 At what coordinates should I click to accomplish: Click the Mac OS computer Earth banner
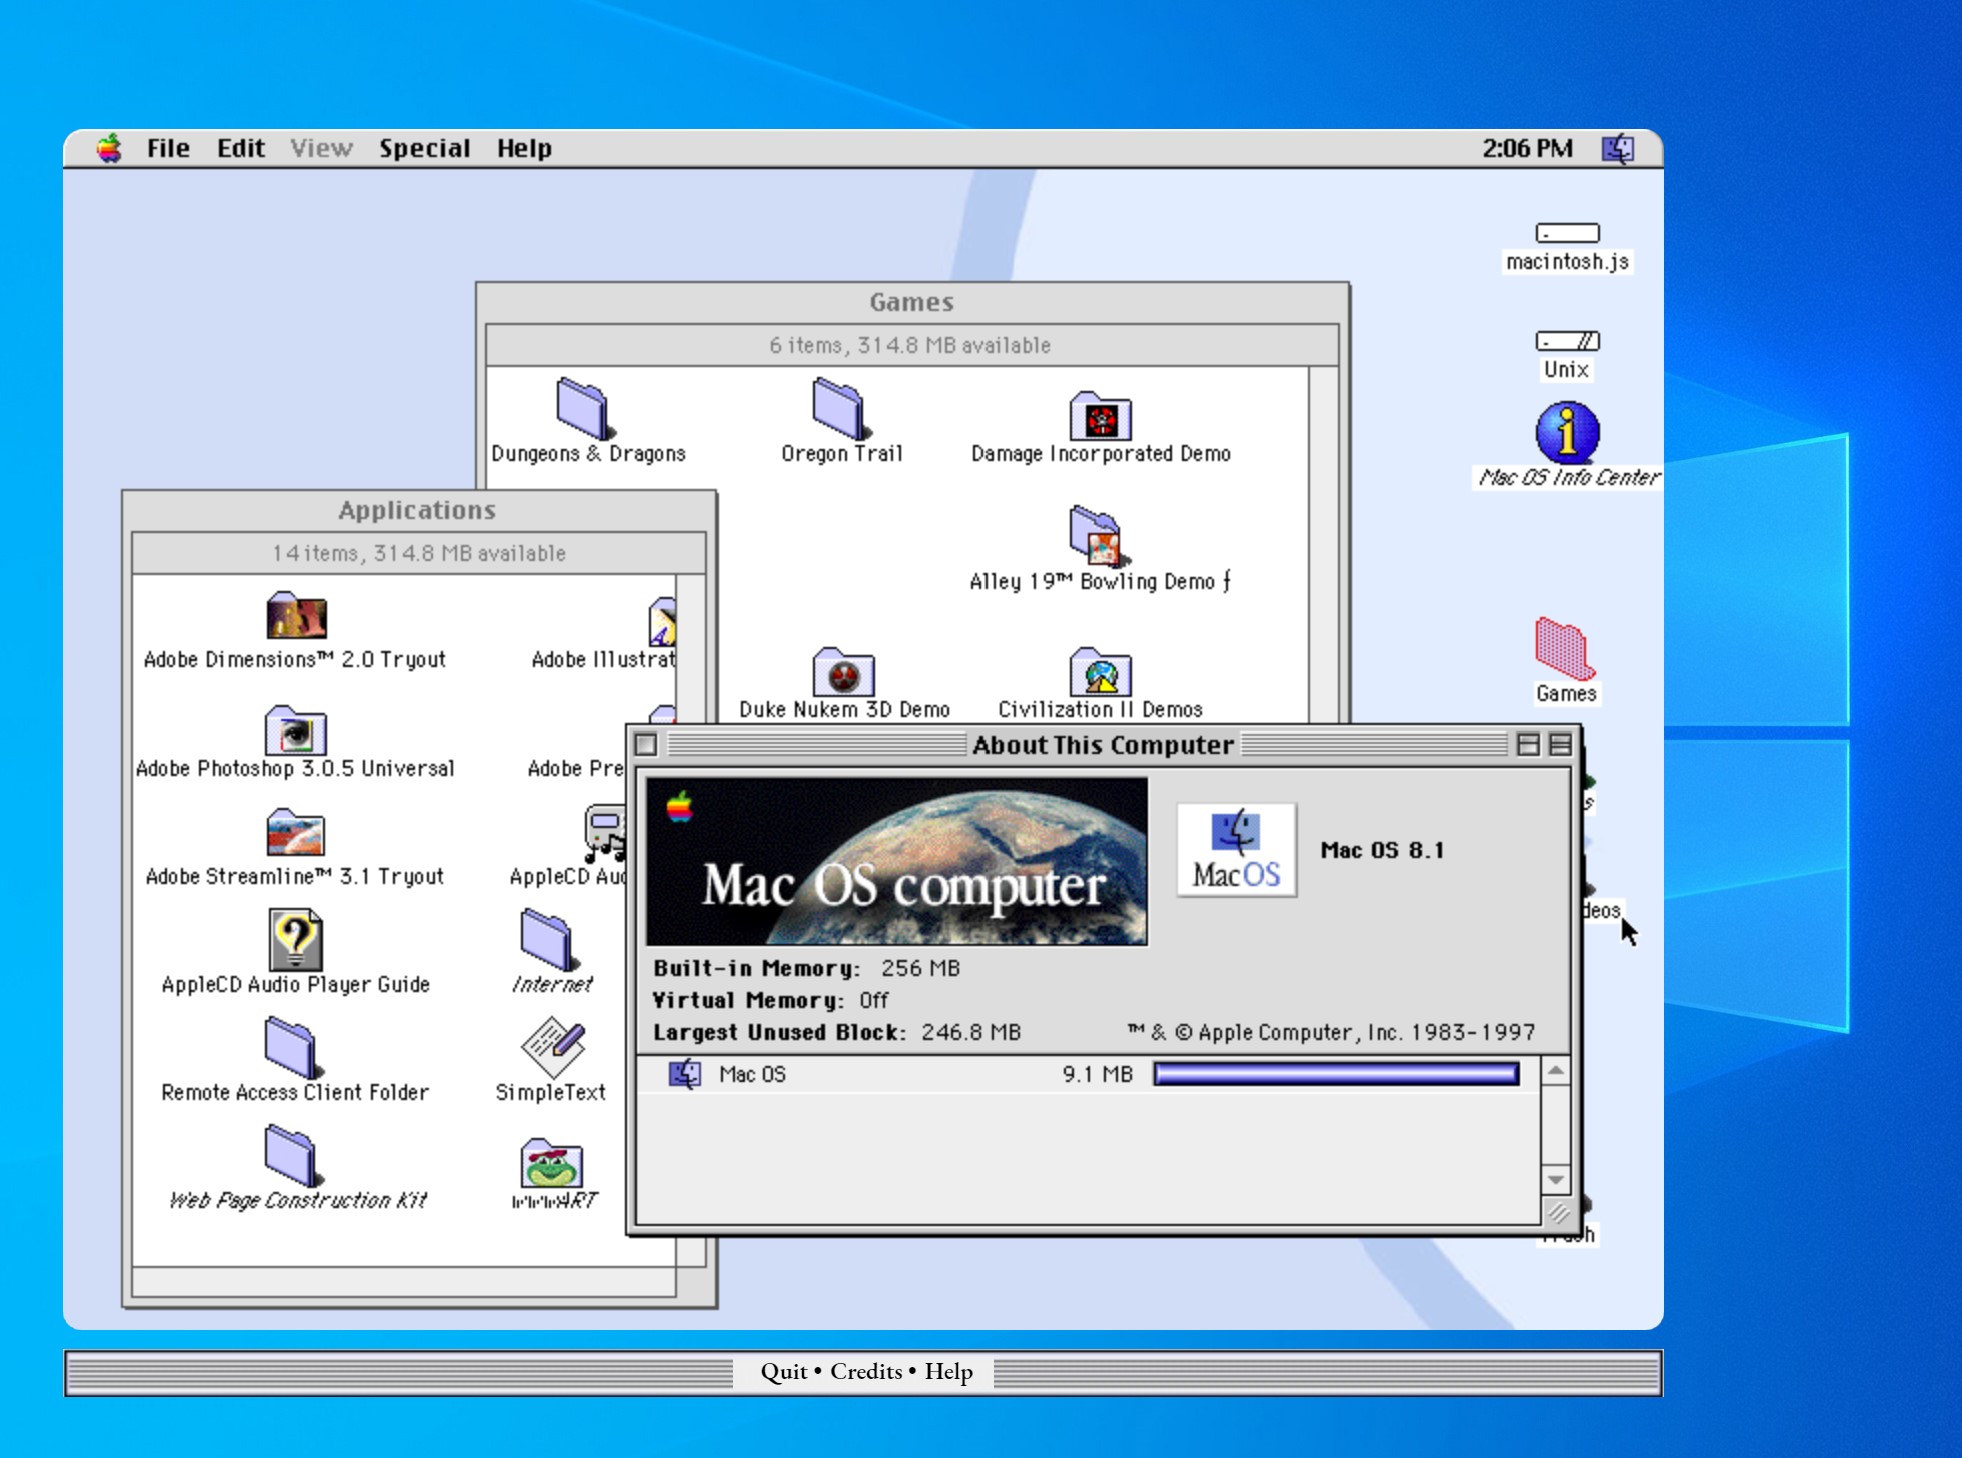[x=897, y=862]
